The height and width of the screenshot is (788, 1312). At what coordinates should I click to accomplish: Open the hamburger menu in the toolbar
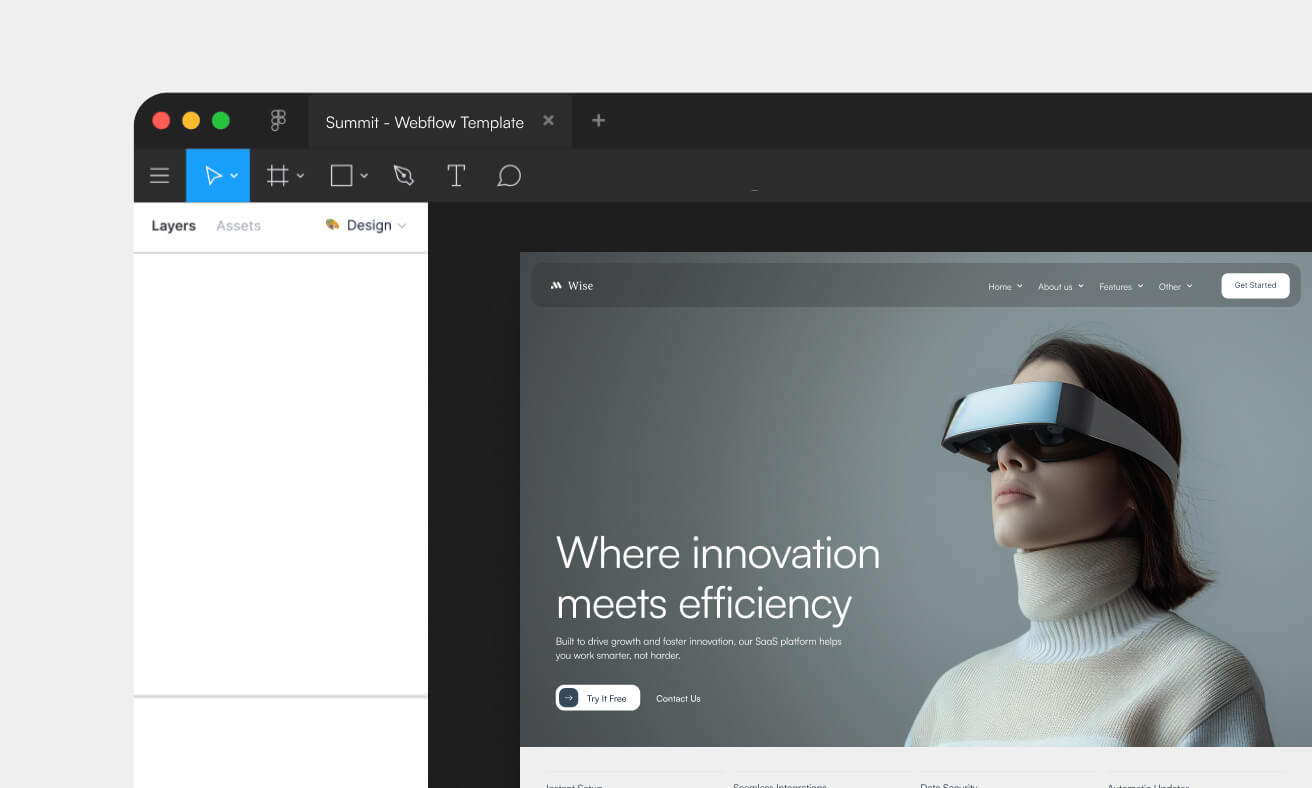pos(159,175)
